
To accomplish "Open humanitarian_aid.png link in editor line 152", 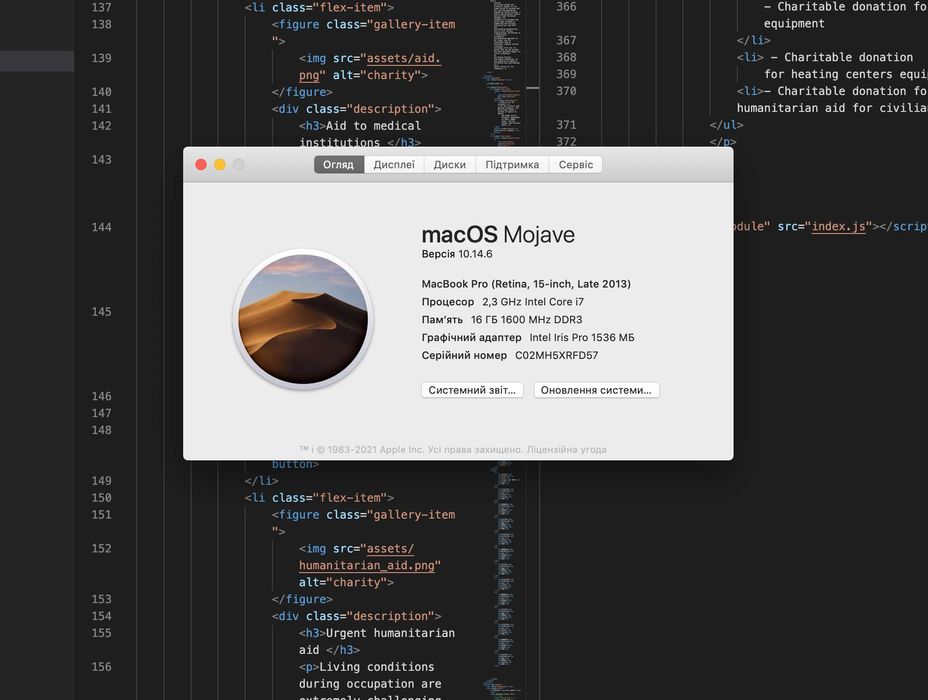I will click(x=367, y=566).
